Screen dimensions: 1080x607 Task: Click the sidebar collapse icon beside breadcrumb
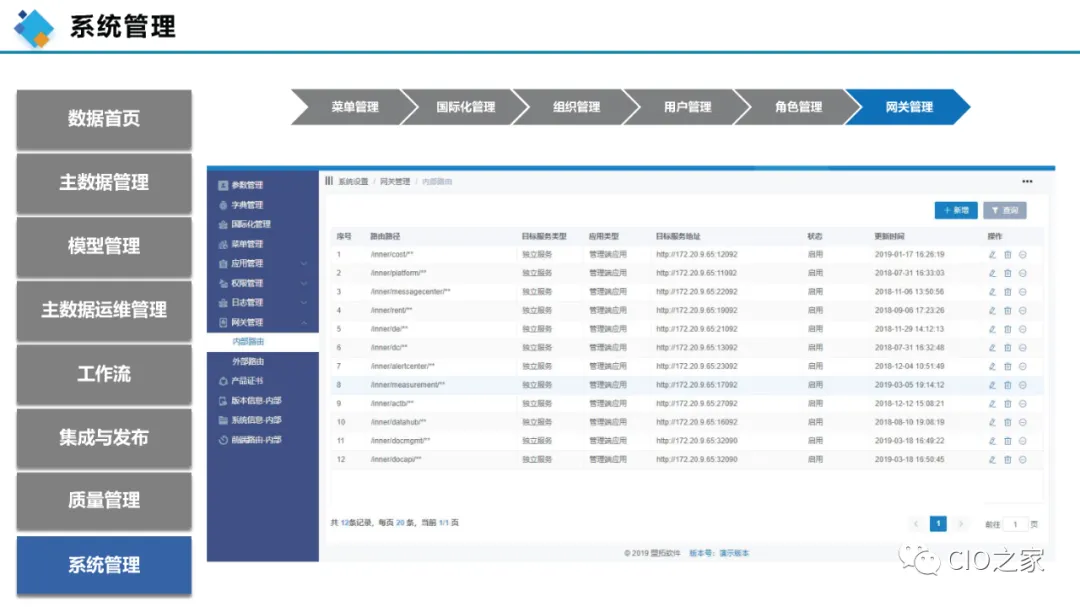[329, 181]
